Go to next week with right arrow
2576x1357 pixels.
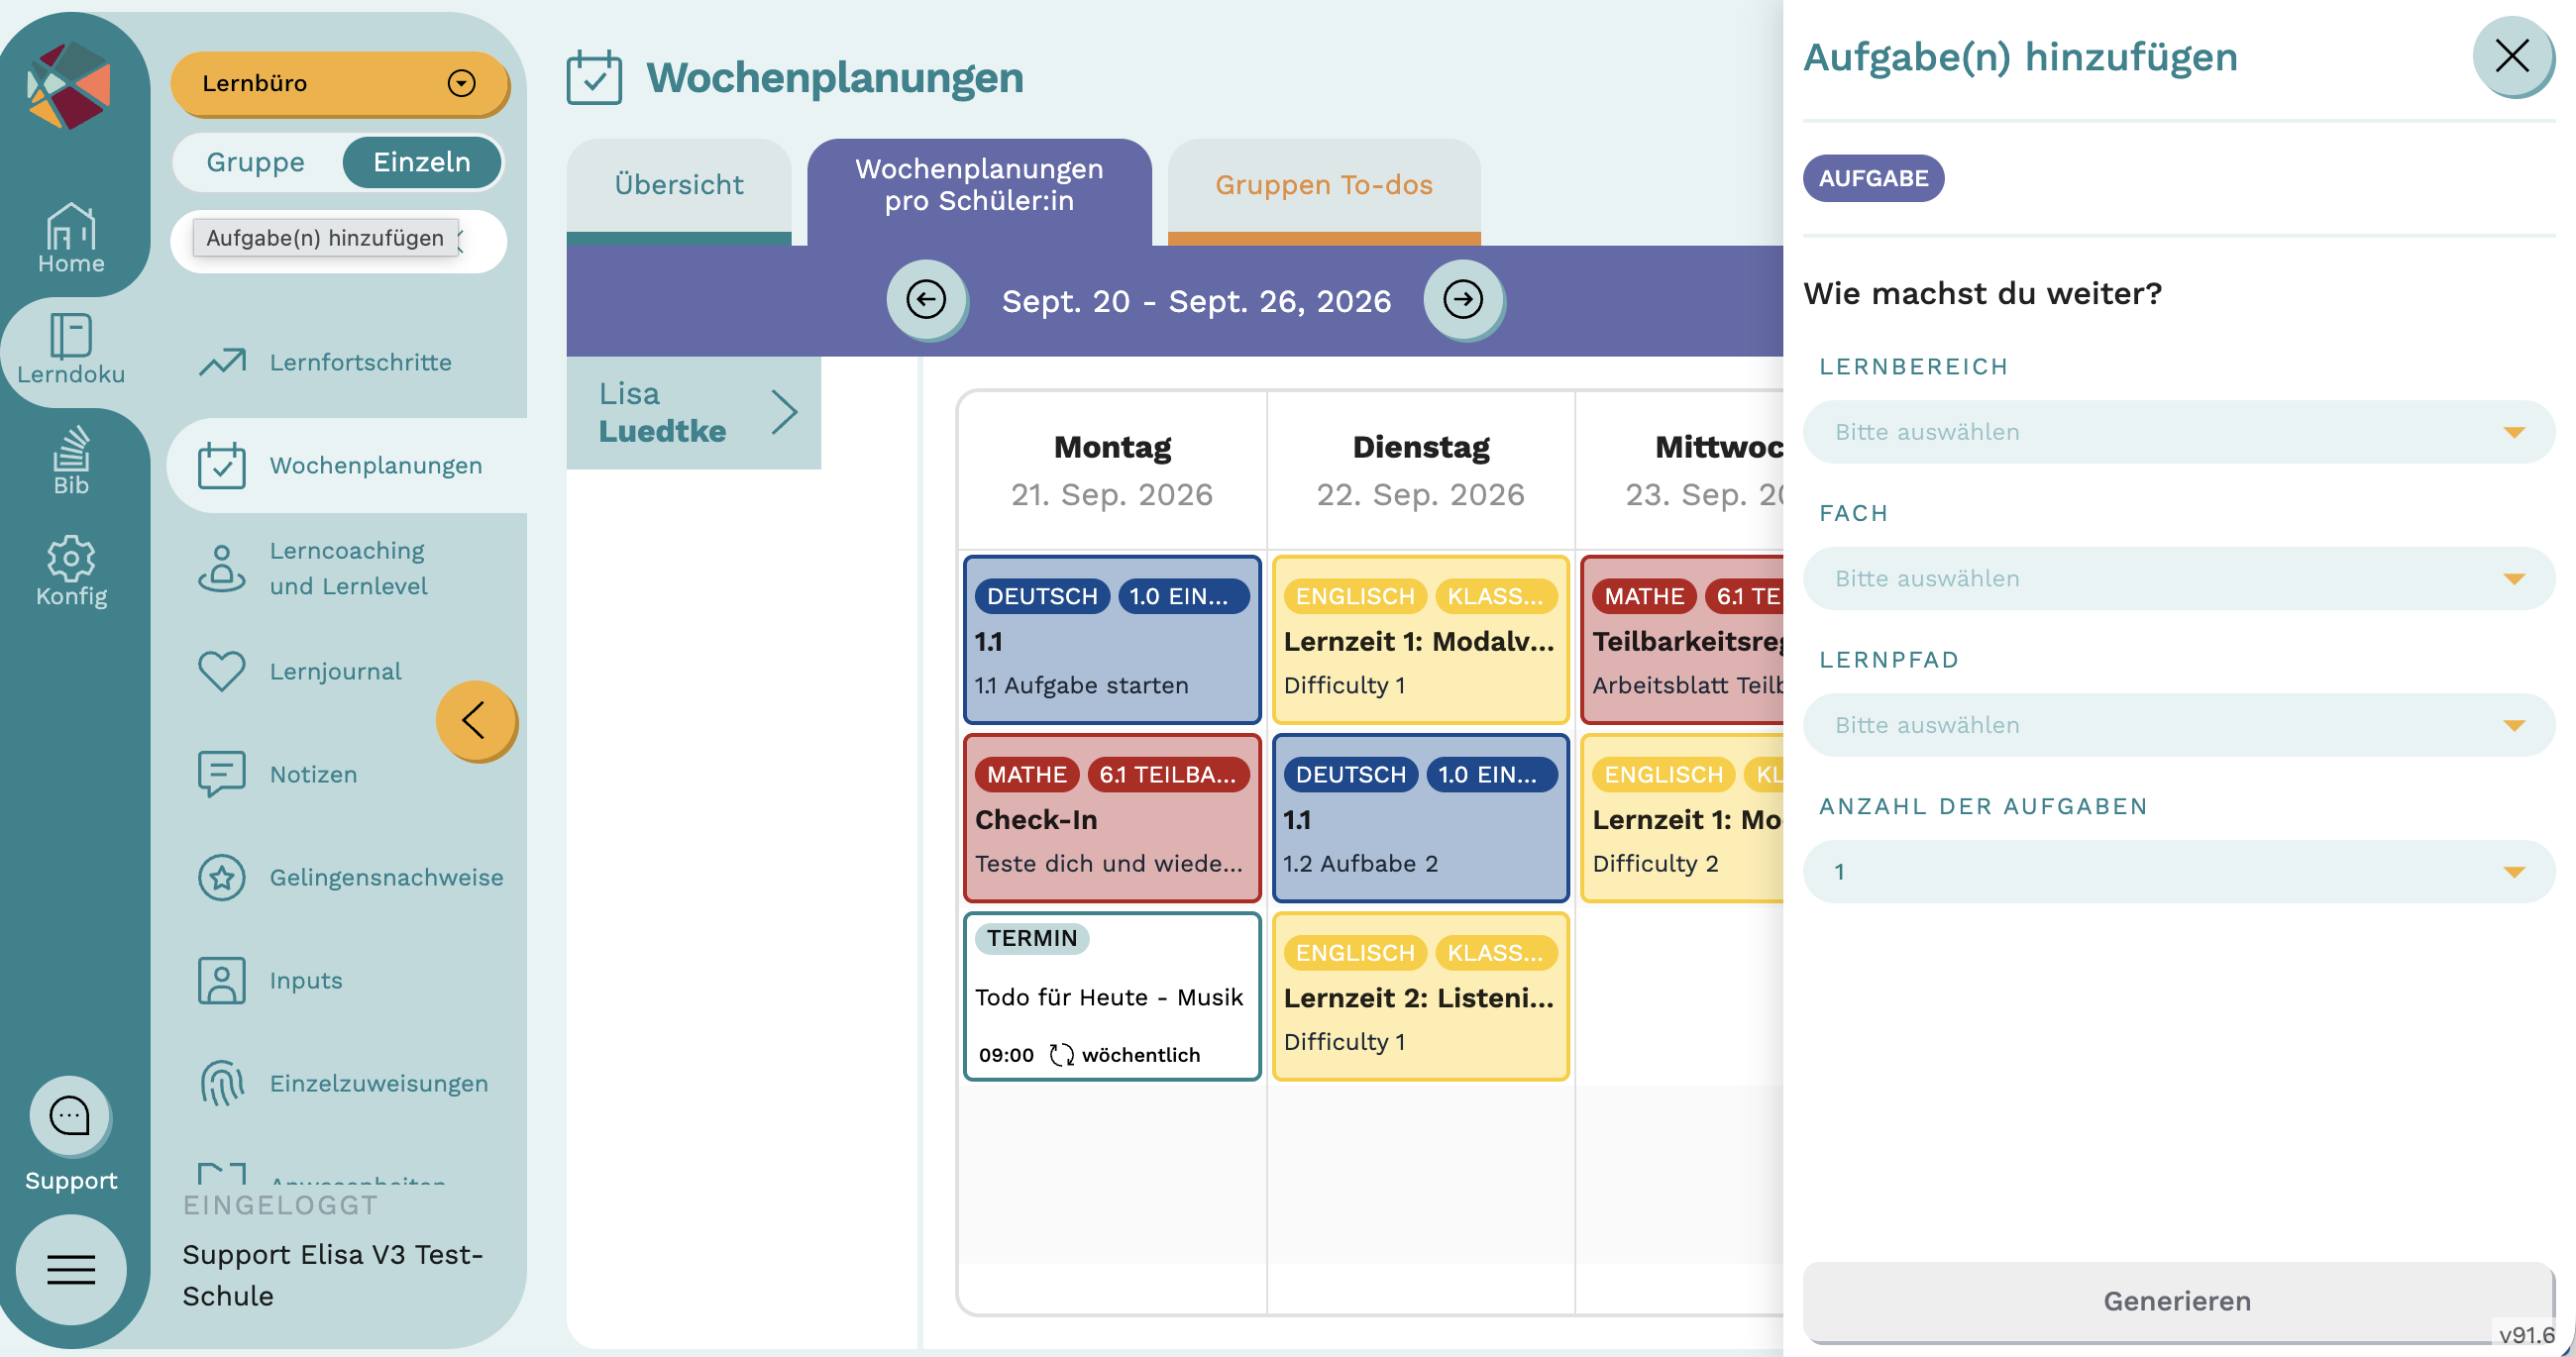click(1463, 299)
